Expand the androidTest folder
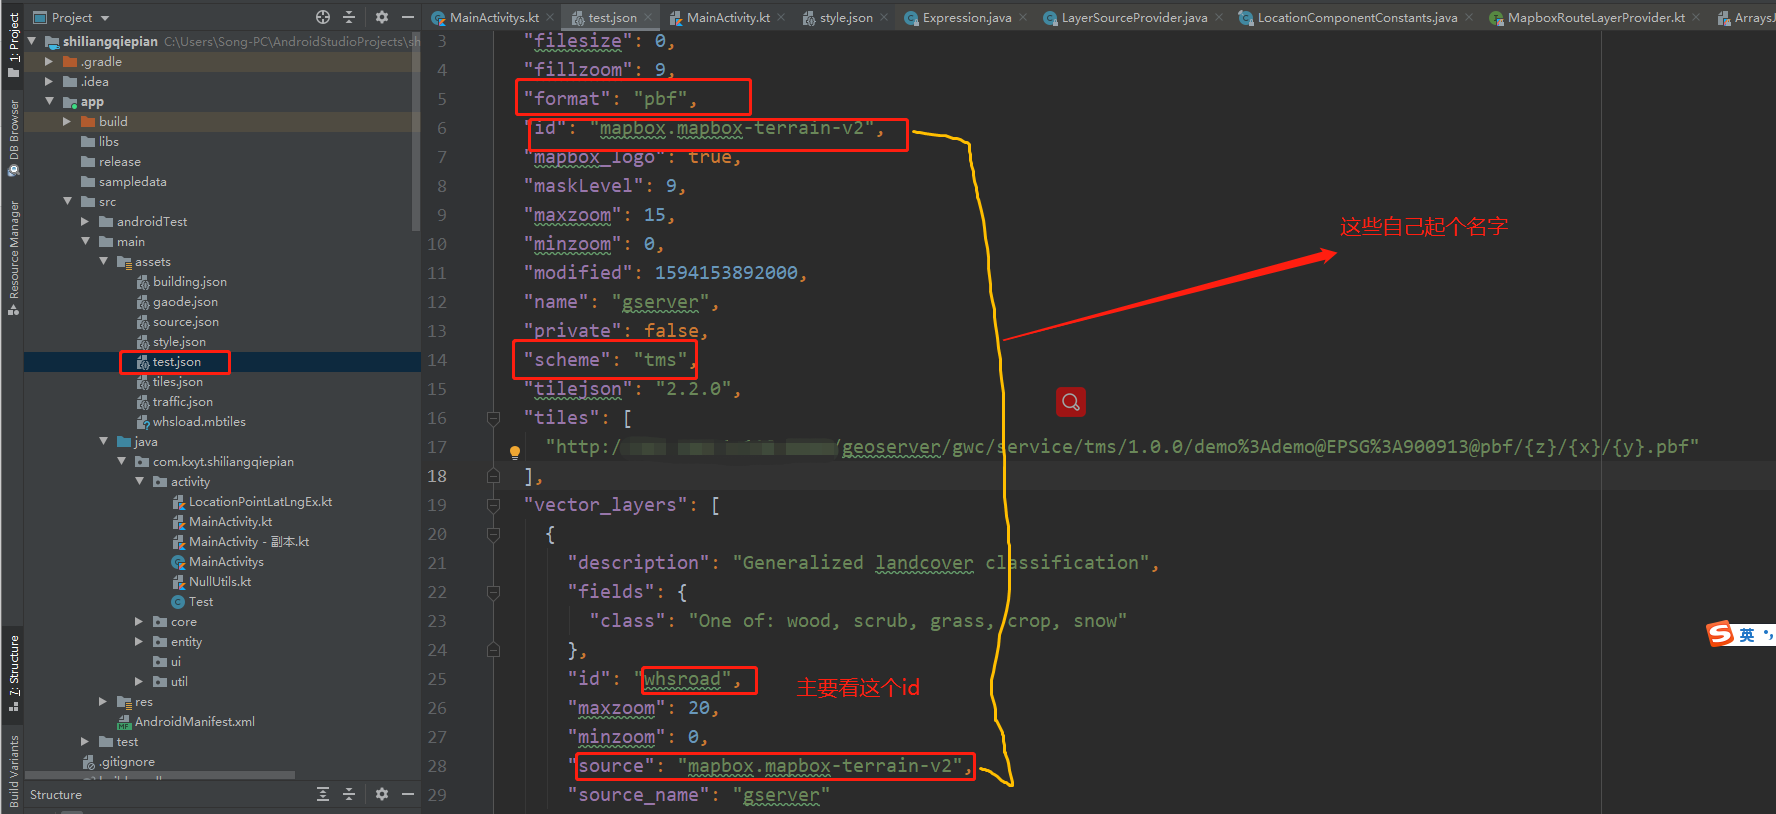 tap(85, 221)
